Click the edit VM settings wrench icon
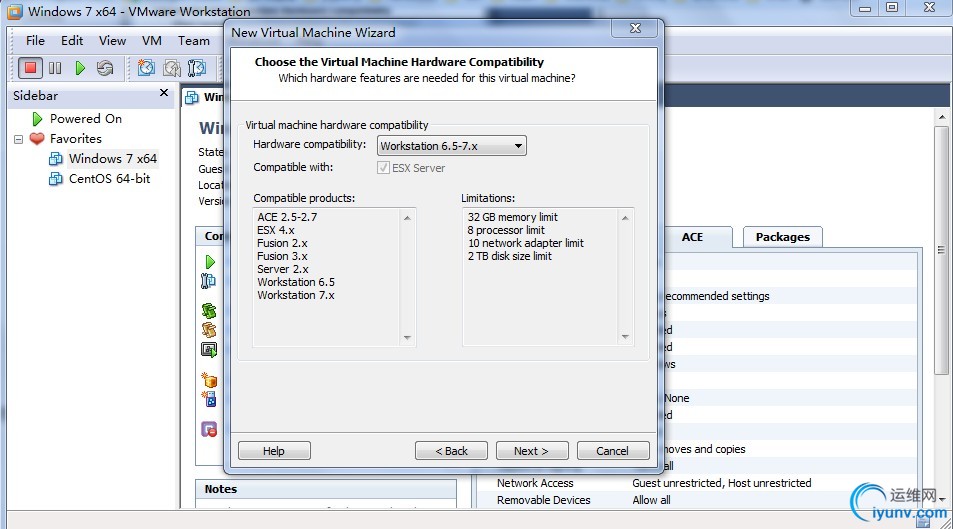The image size is (953, 529). 208,280
